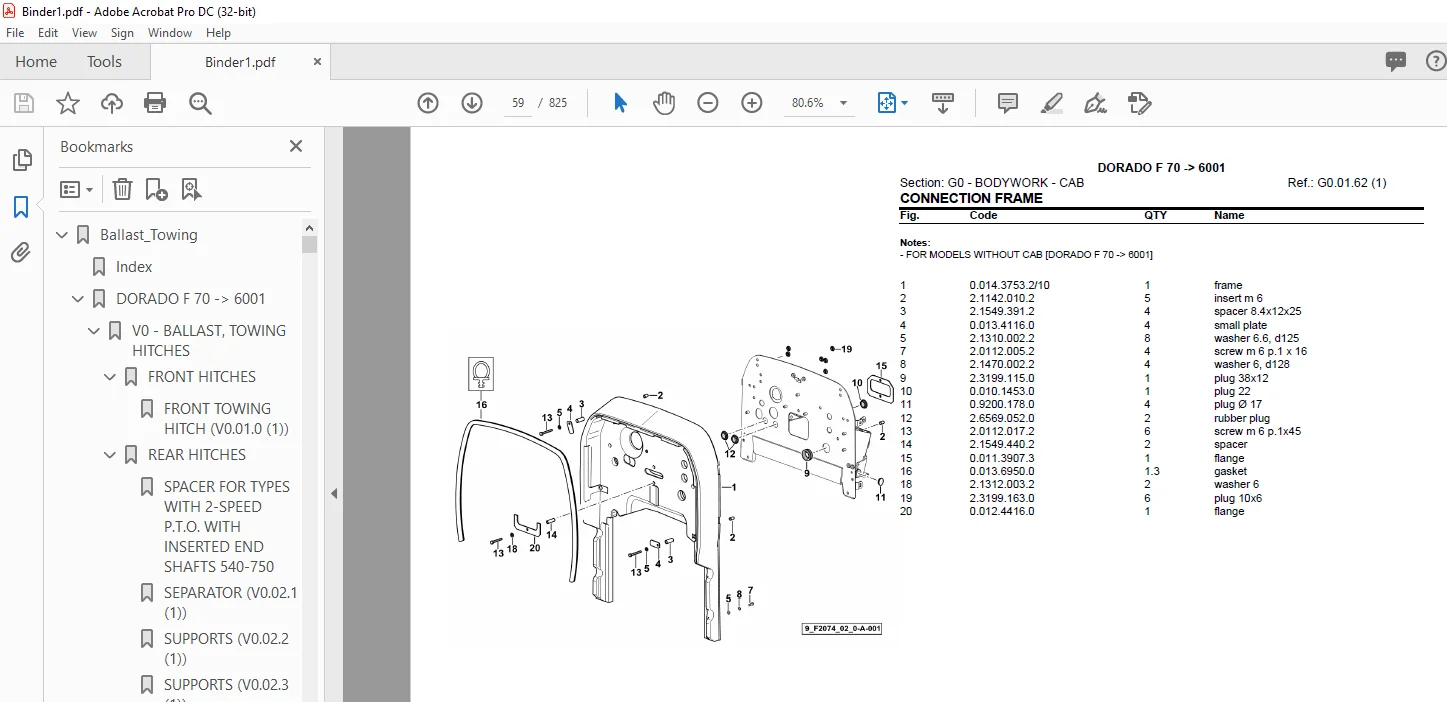Open bookmarks options dropdown menu
Screen dimensions: 1447x702
pos(77,189)
